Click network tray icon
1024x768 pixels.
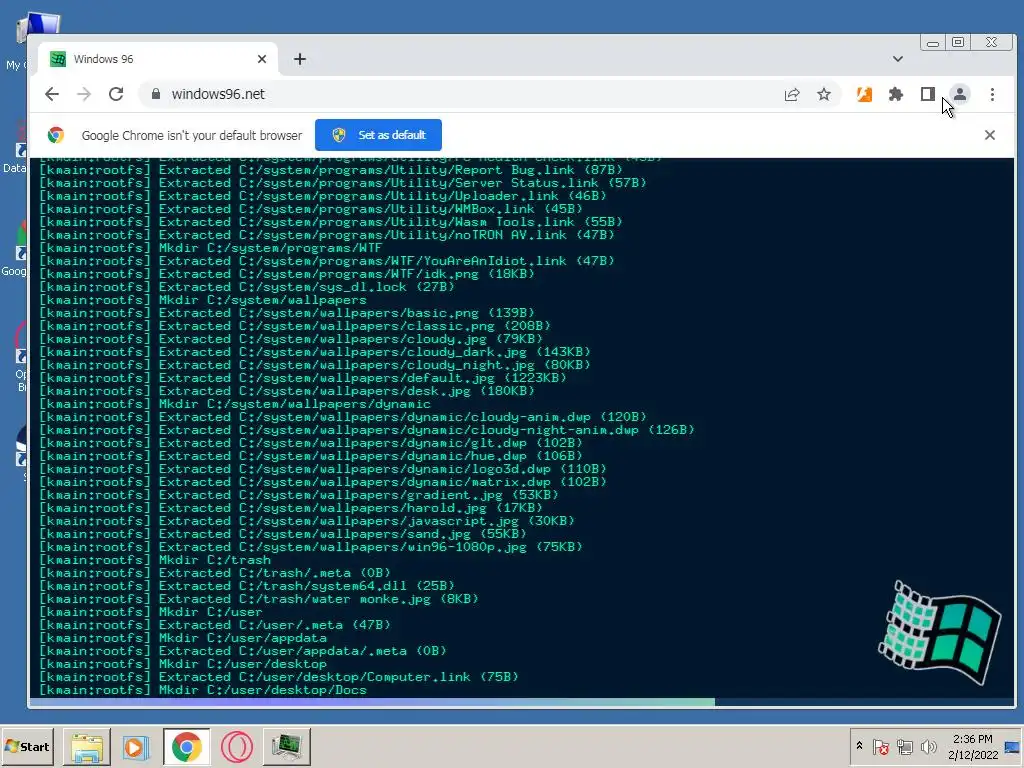[904, 746]
